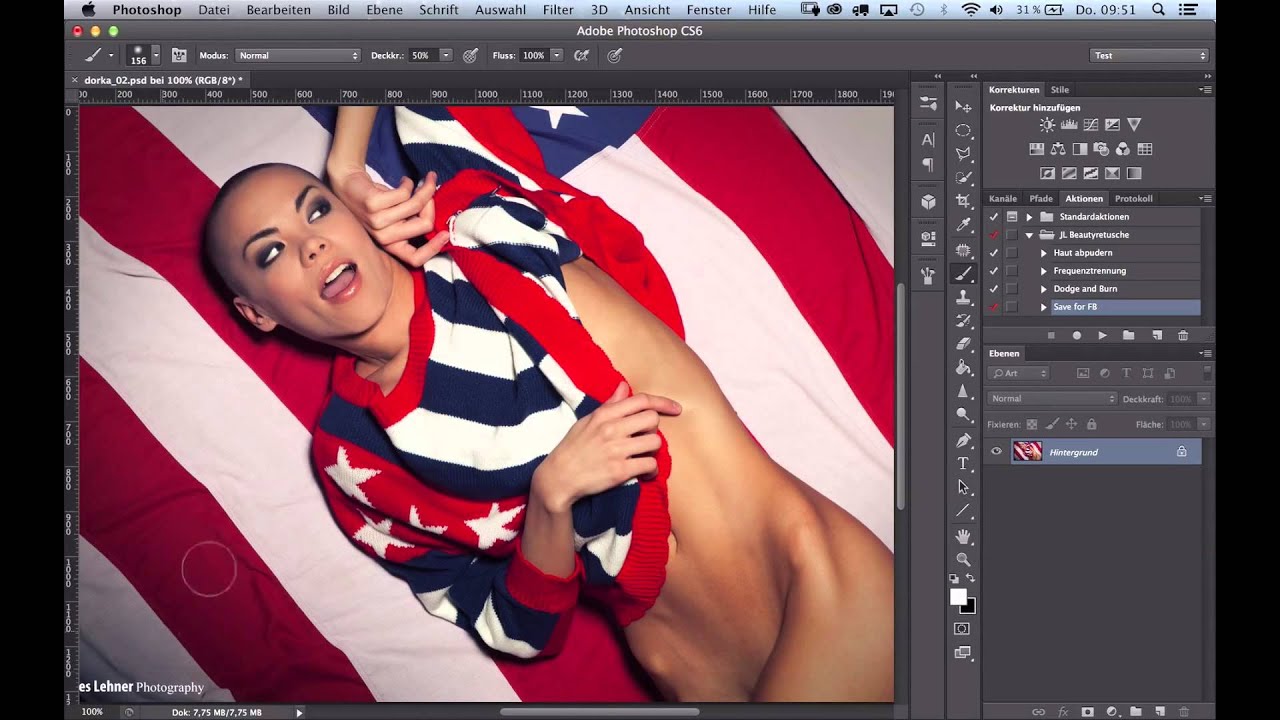1280x720 pixels.
Task: Select the Elliptical Marquee tool
Action: 963,130
